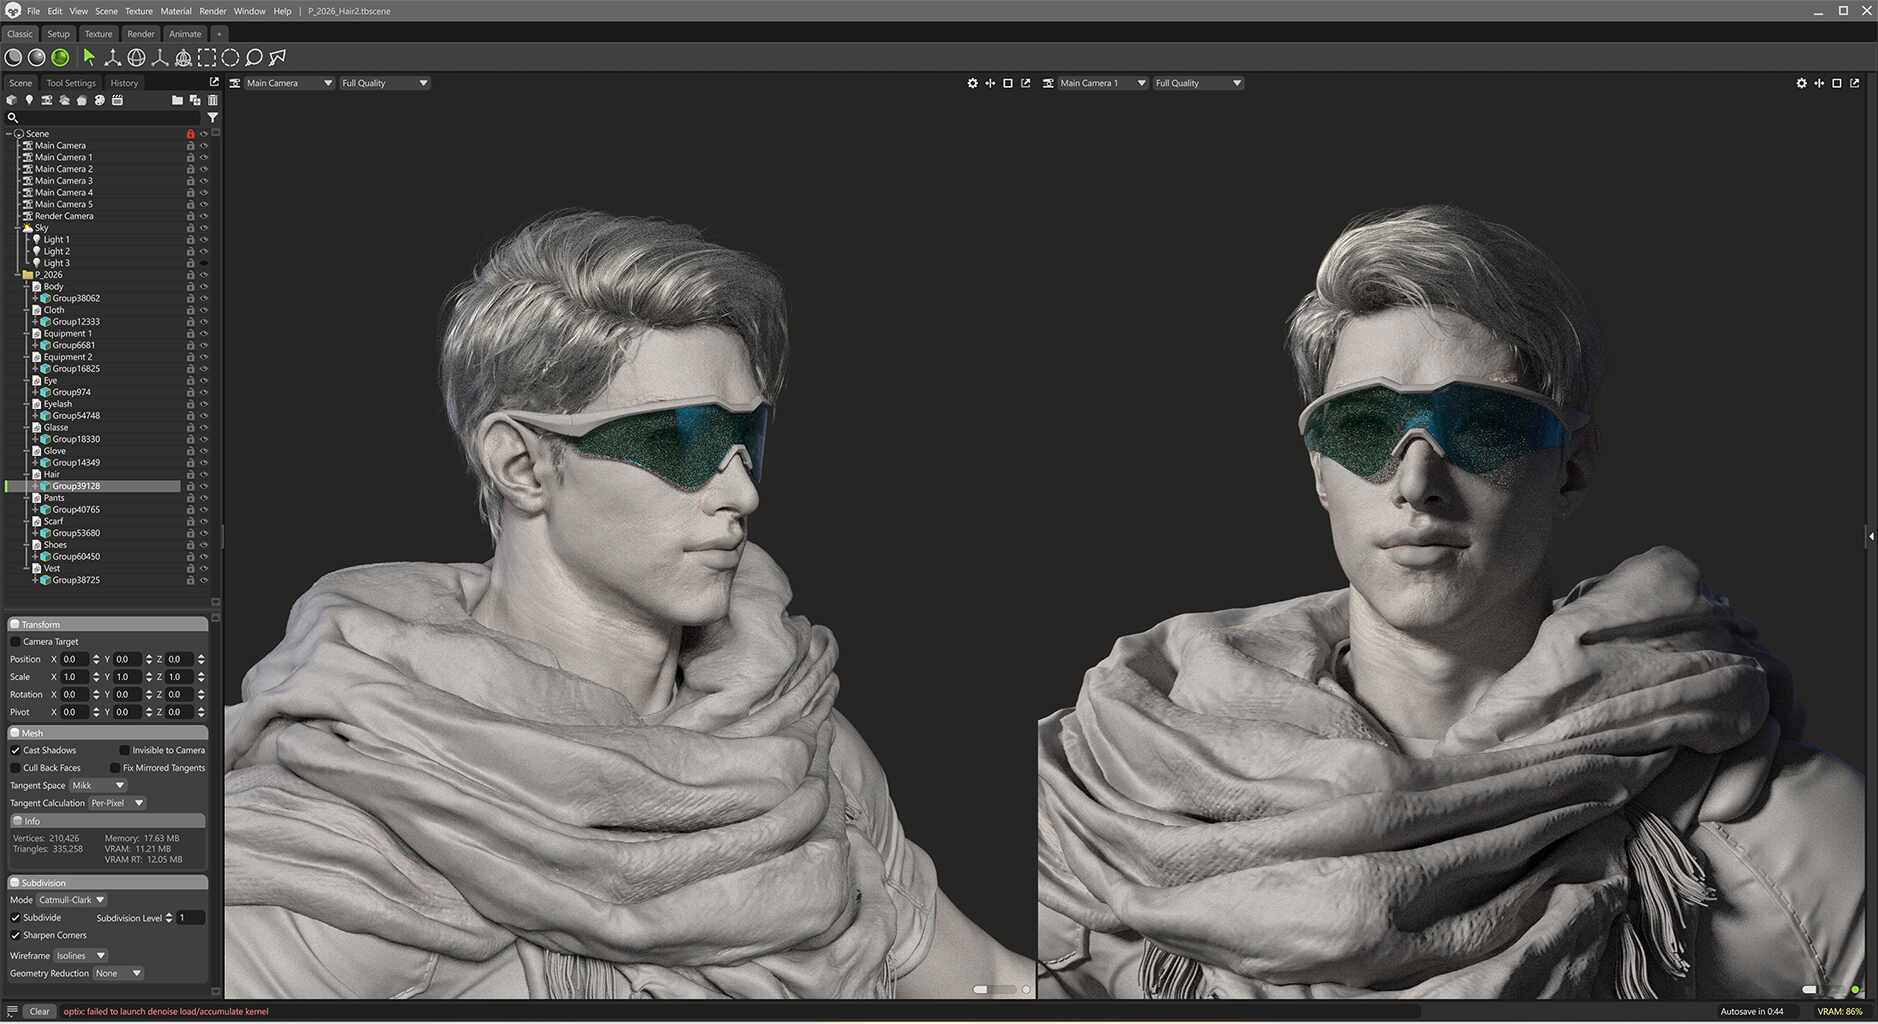Open the Wireframe Isolines dropdown
1878x1024 pixels.
(x=80, y=956)
